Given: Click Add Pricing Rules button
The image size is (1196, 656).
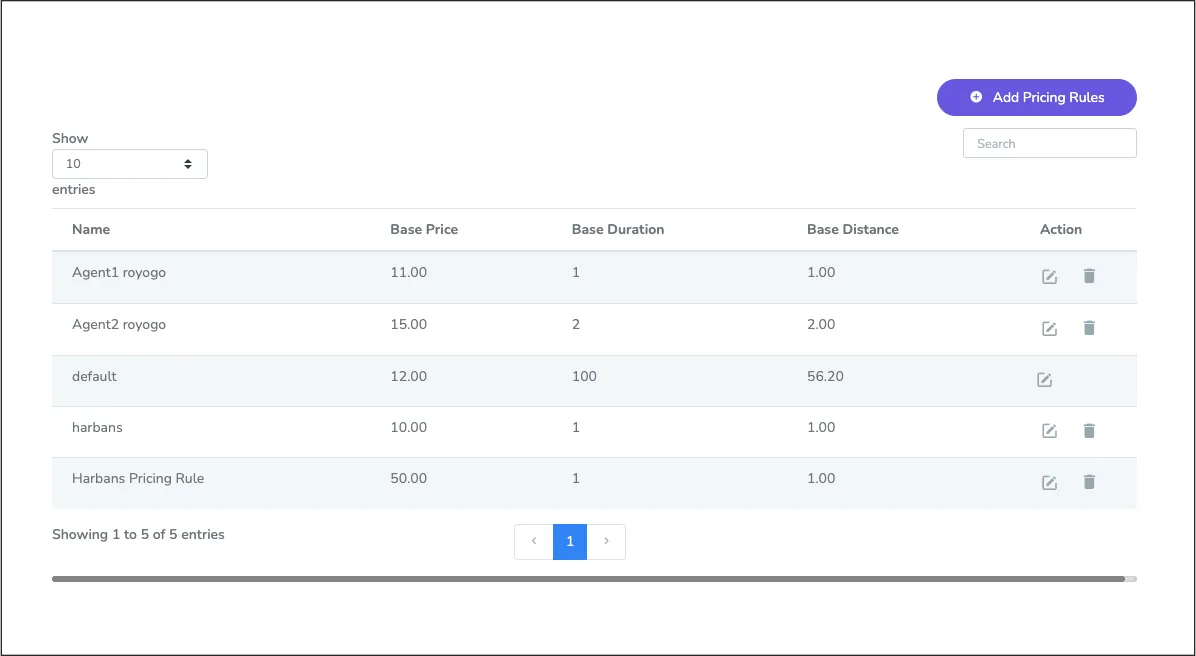Looking at the screenshot, I should point(1036,98).
